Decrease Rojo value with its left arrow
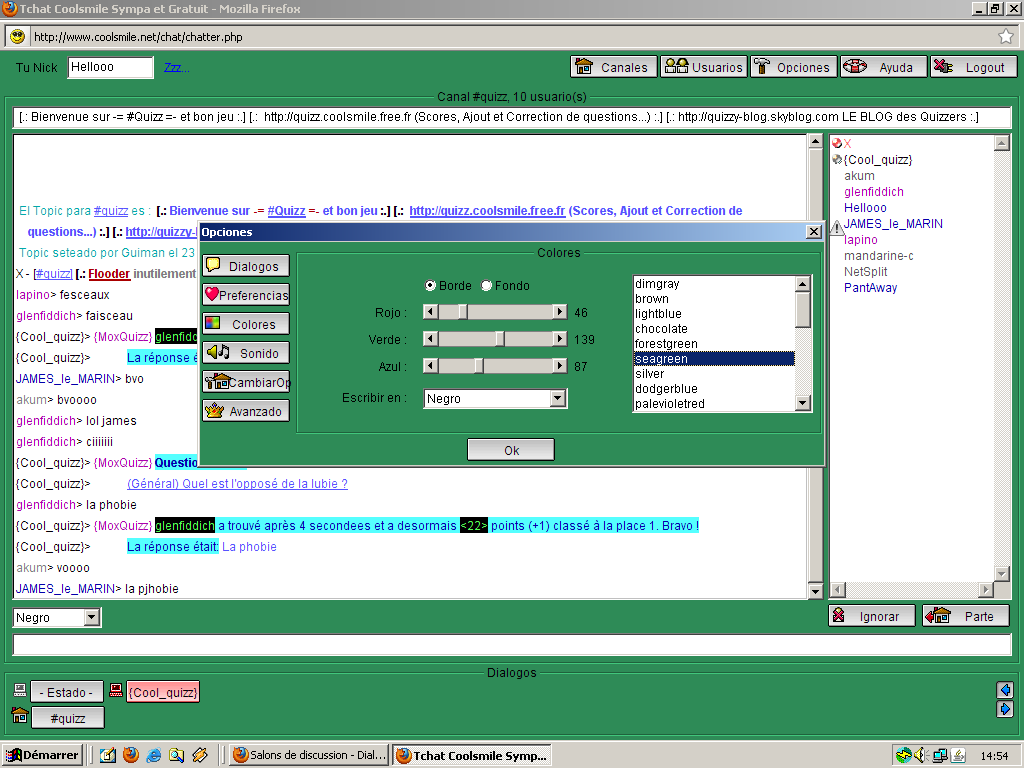Viewport: 1024px width, 768px height. pyautogui.click(x=430, y=312)
